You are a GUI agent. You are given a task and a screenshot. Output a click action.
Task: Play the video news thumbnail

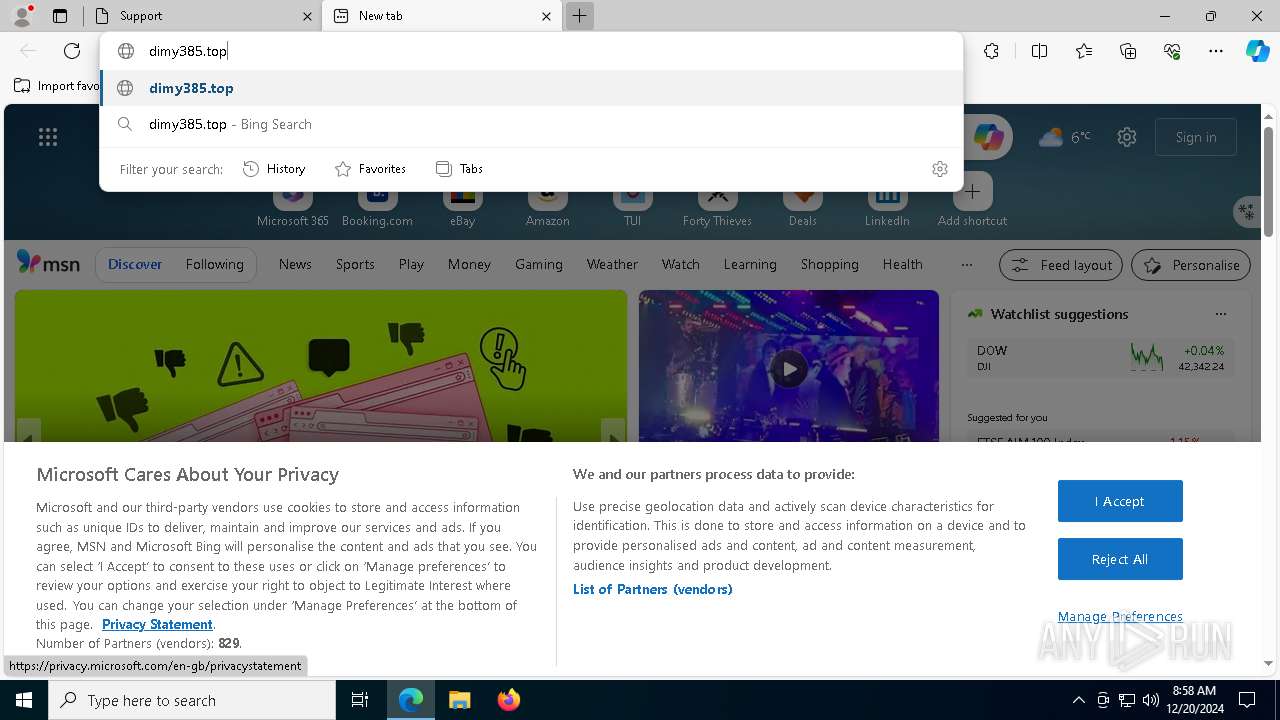tap(789, 369)
